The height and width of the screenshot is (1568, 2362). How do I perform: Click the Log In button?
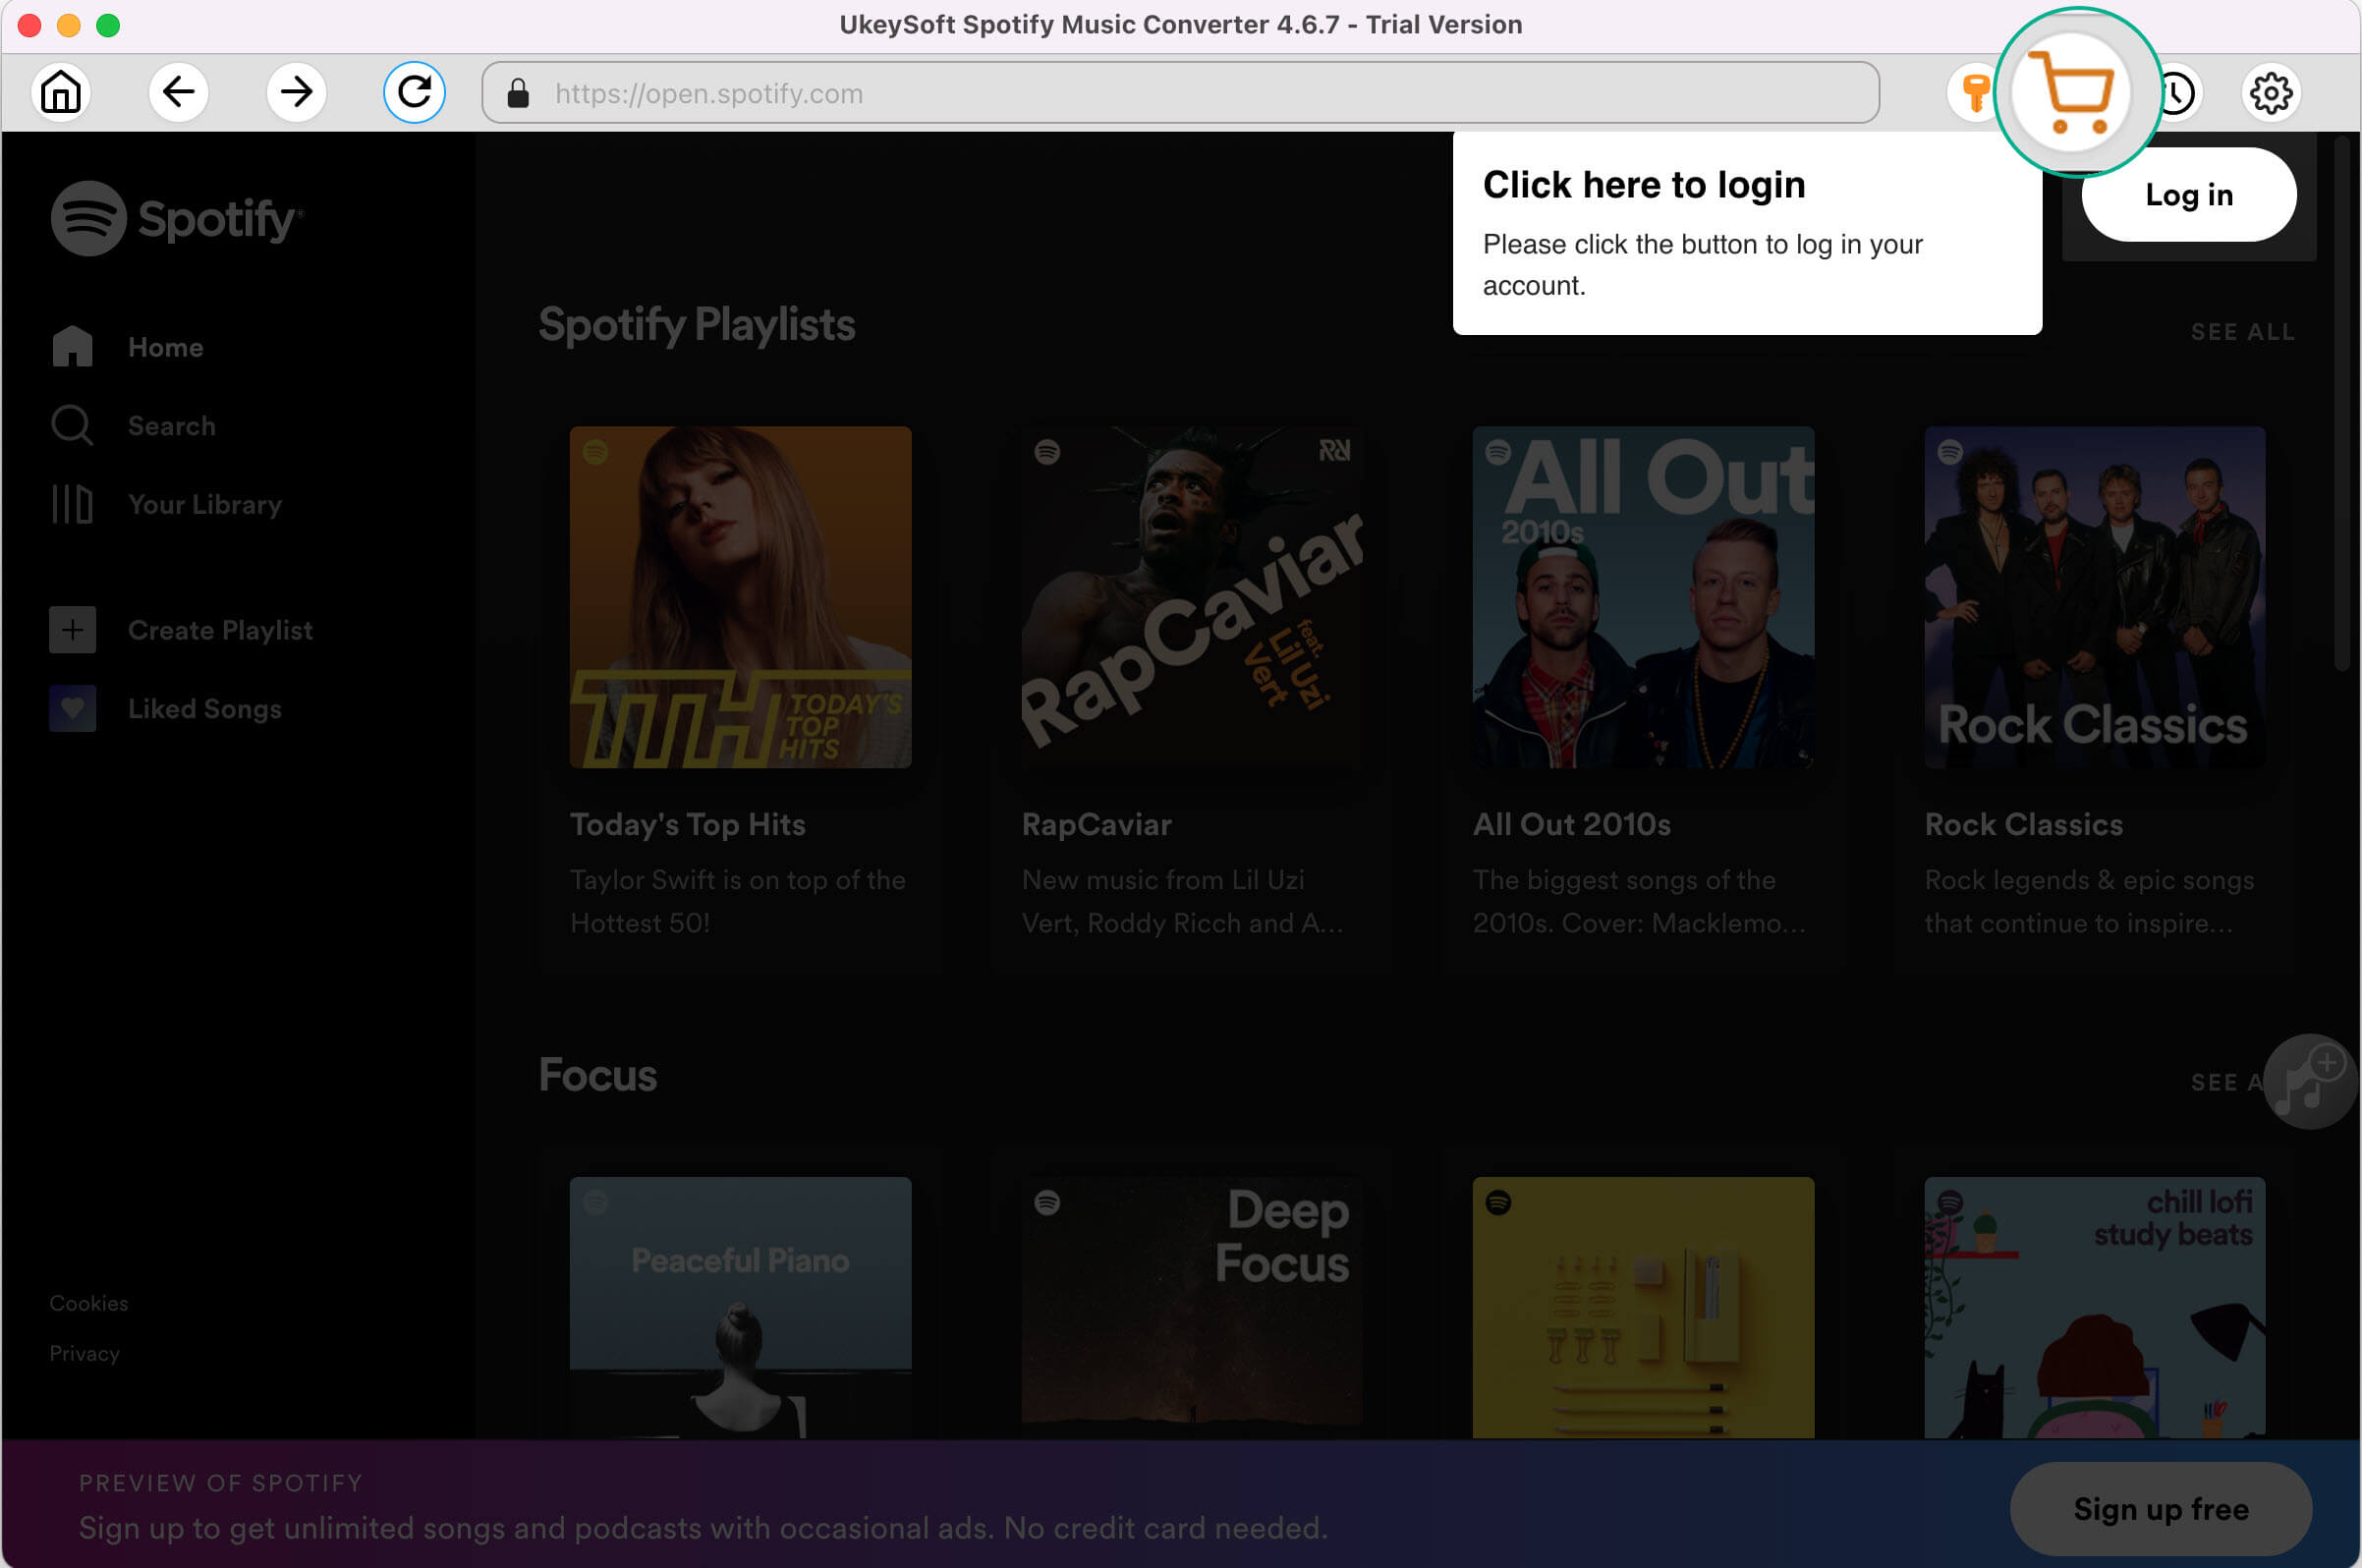click(2187, 196)
